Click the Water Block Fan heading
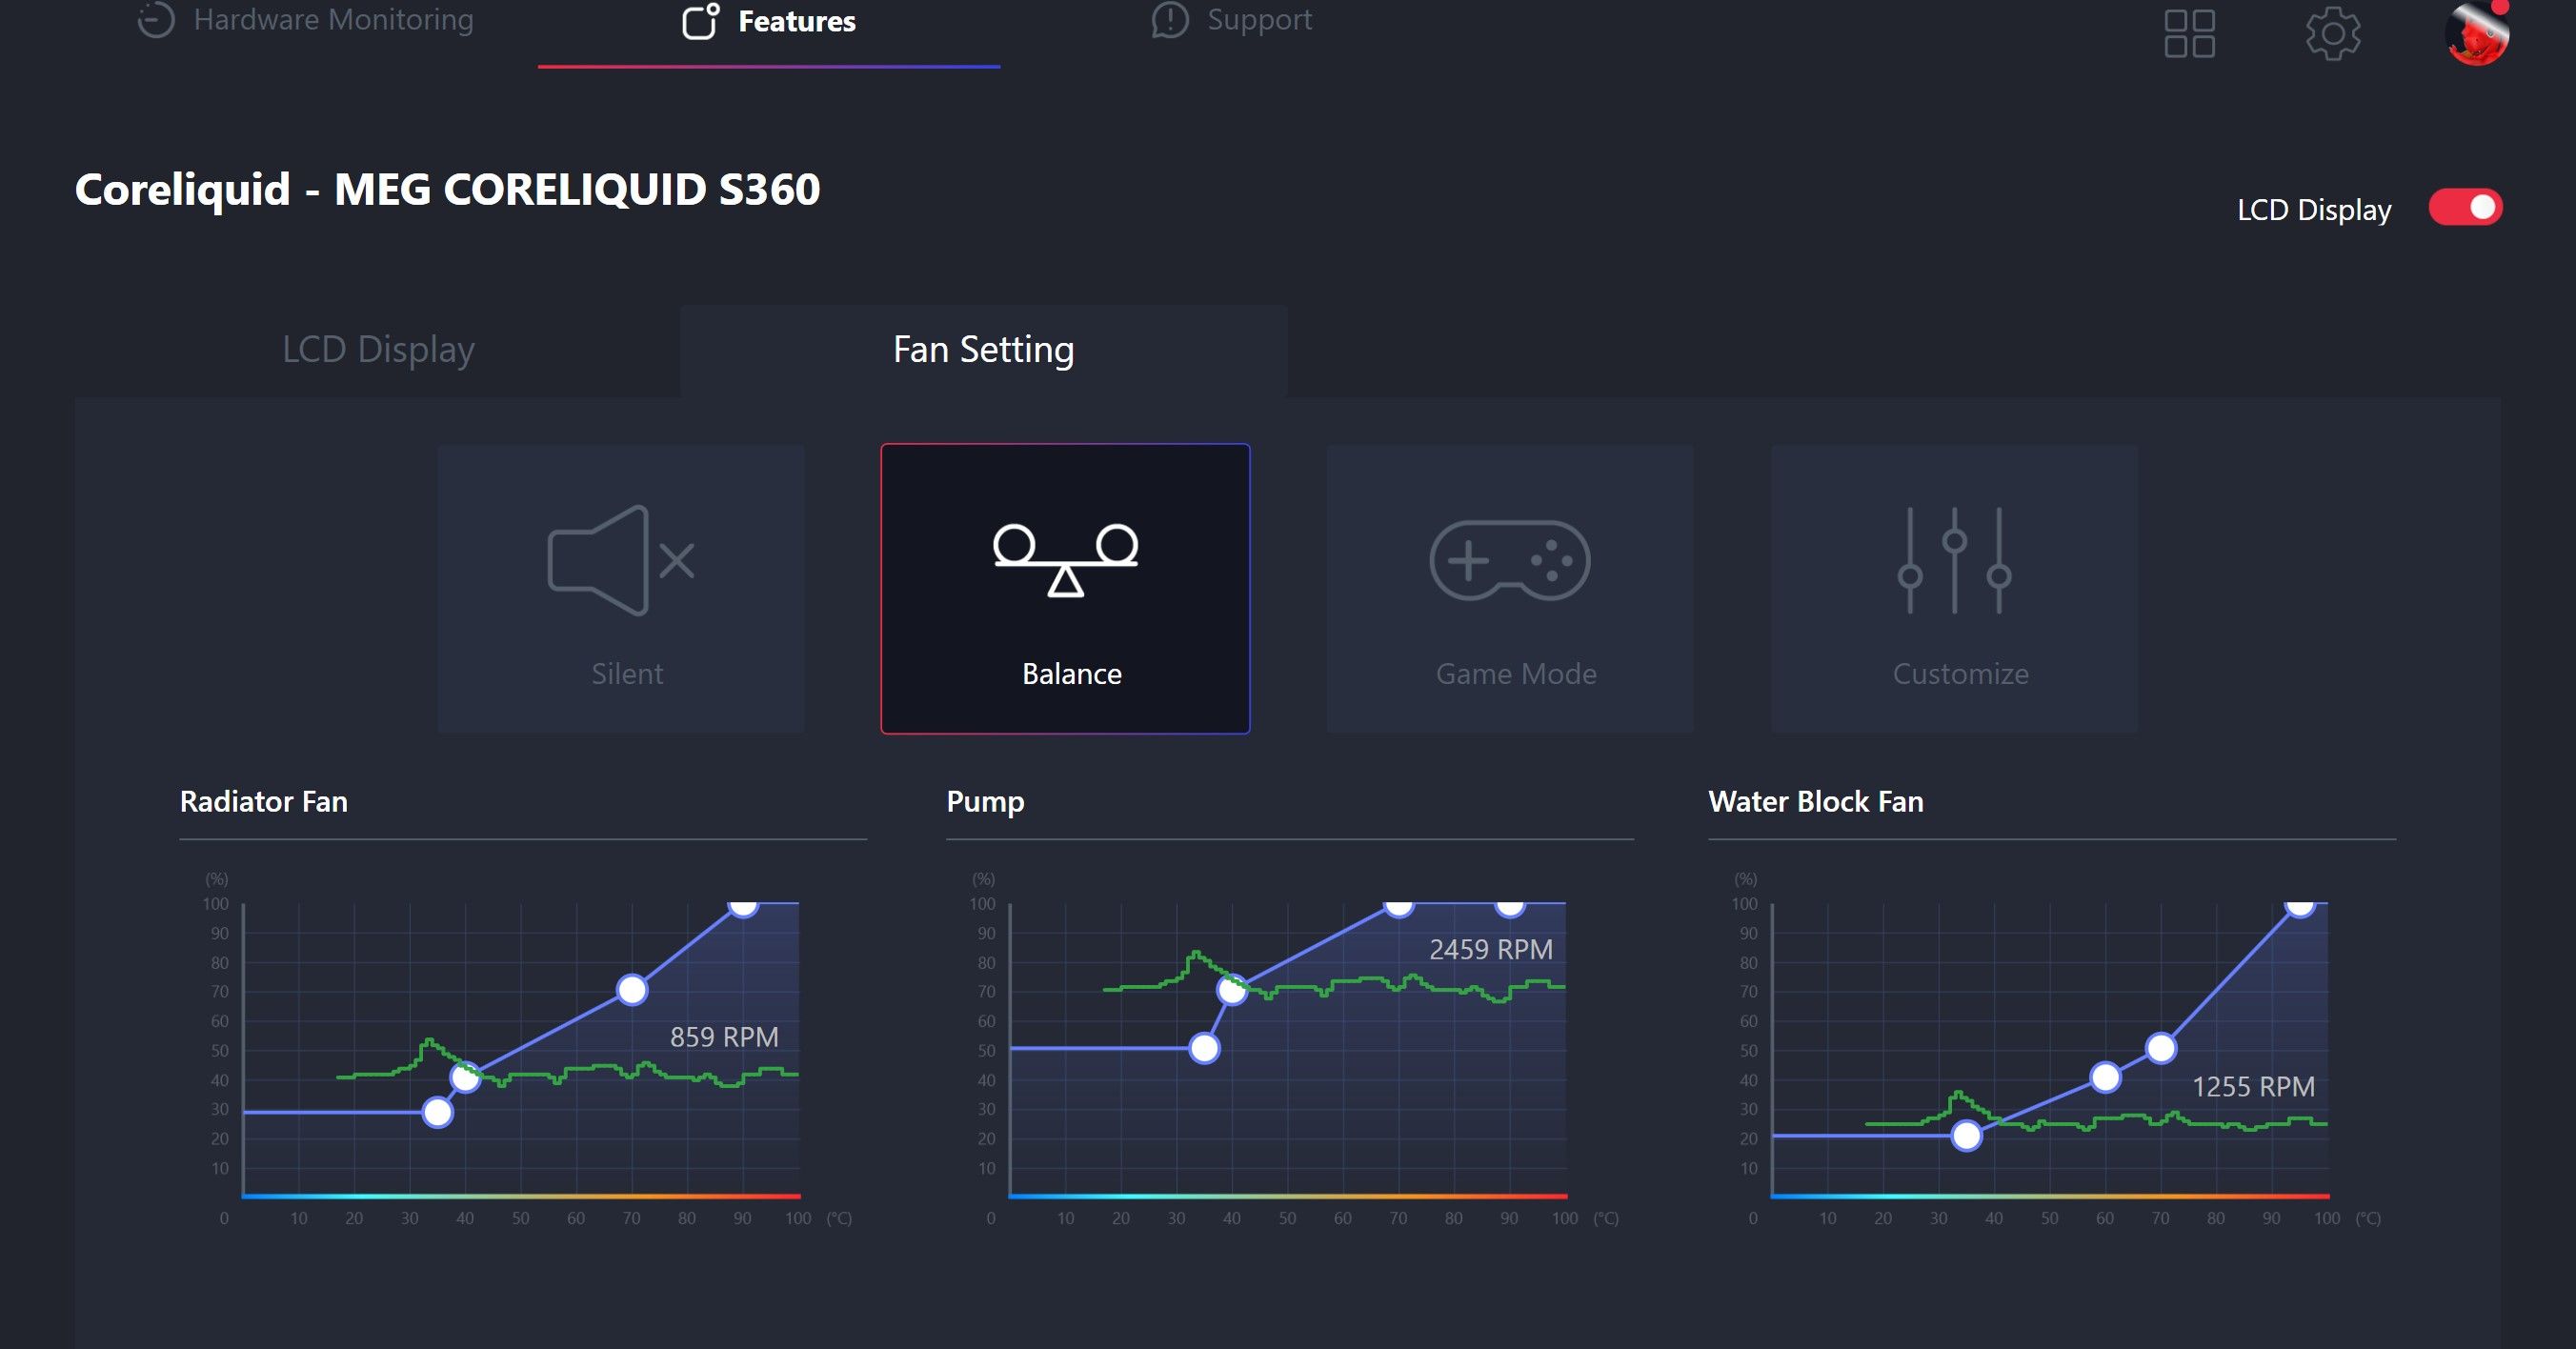The width and height of the screenshot is (2576, 1349). [x=1816, y=802]
